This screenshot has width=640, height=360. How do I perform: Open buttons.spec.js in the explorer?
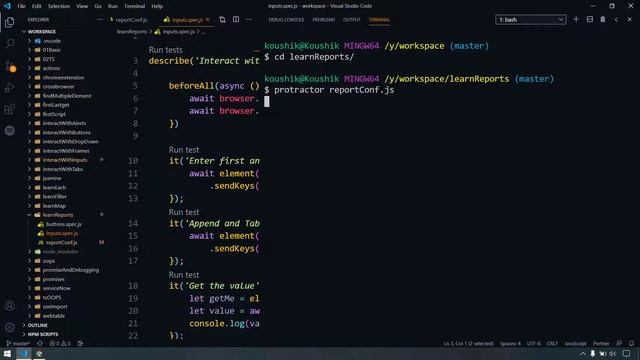64,224
